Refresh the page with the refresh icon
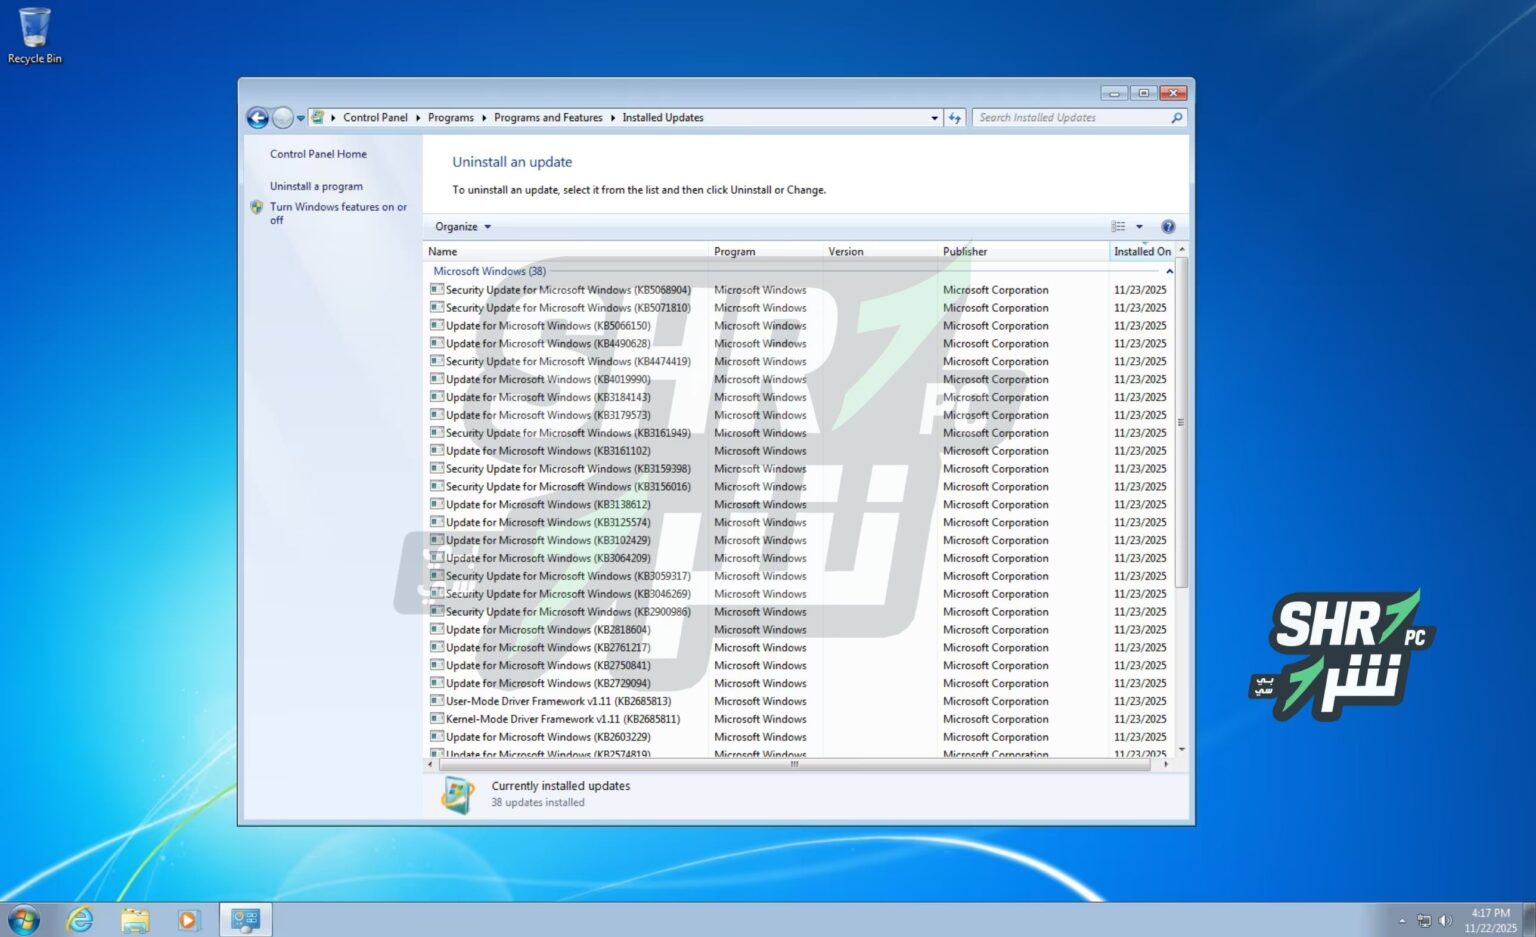The height and width of the screenshot is (937, 1536). [954, 117]
